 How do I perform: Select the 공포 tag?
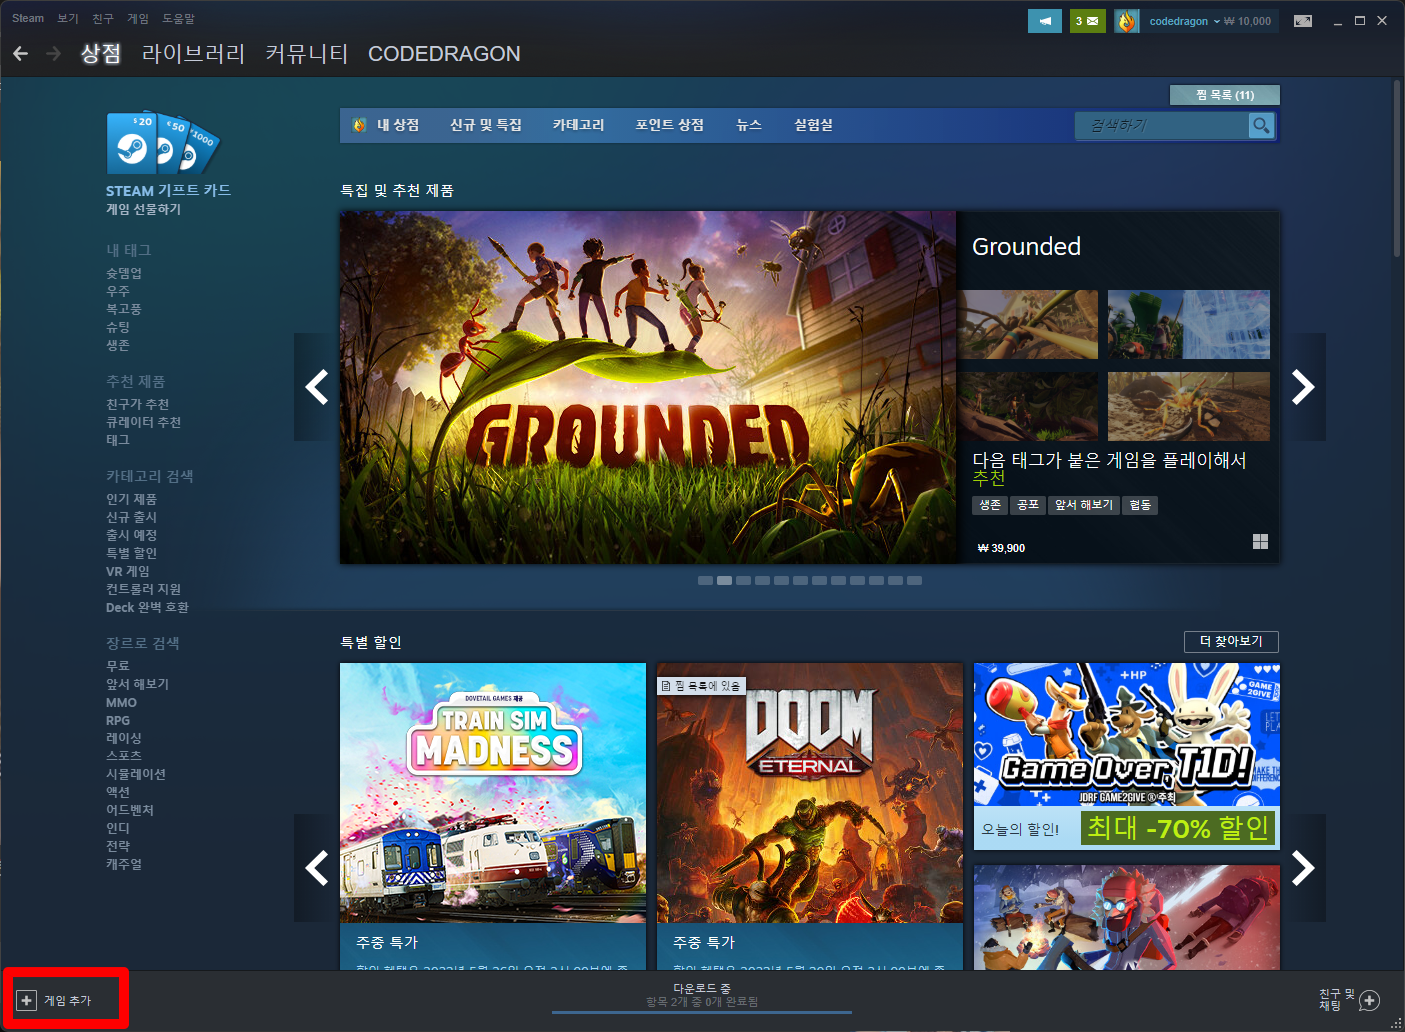[x=1028, y=505]
